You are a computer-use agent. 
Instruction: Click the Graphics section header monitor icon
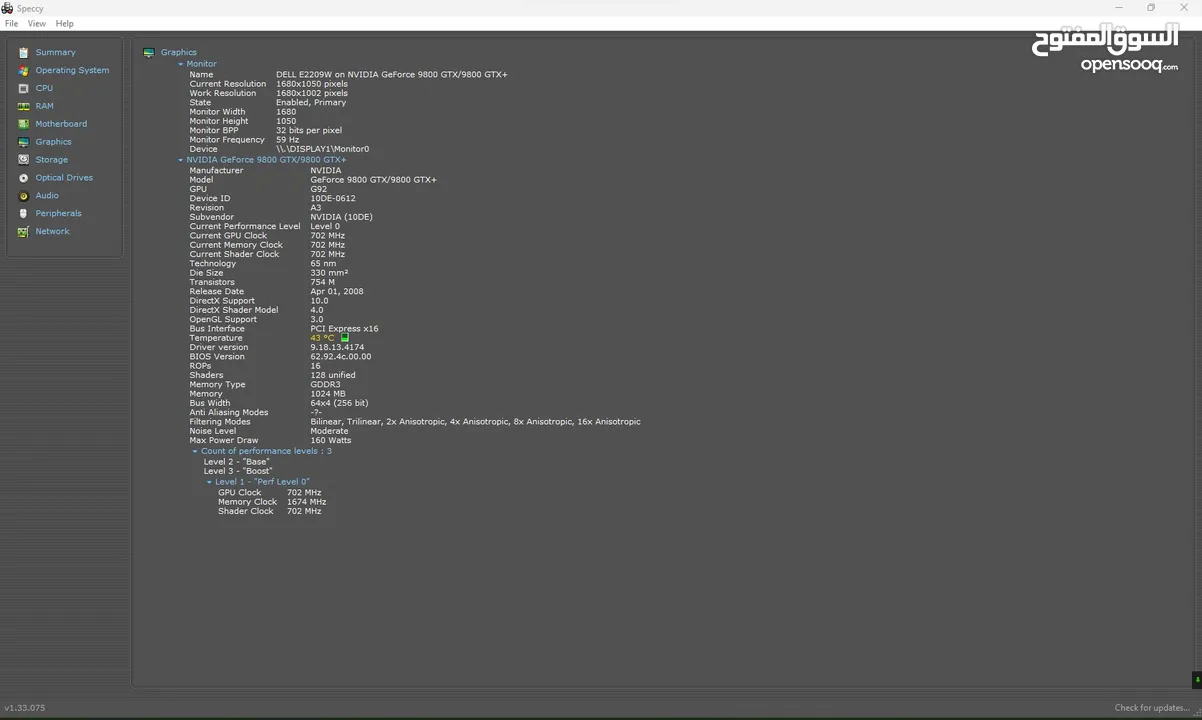(149, 53)
